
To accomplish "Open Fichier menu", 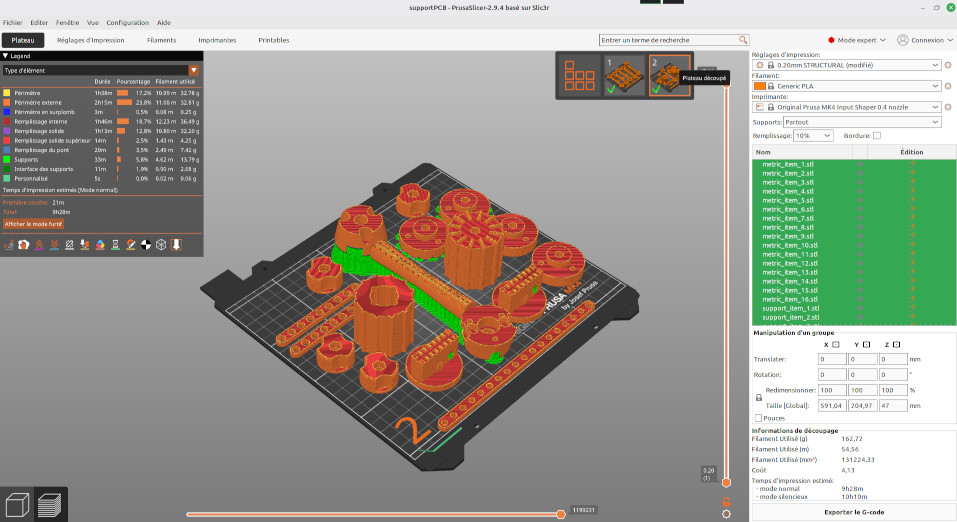I will [x=12, y=23].
